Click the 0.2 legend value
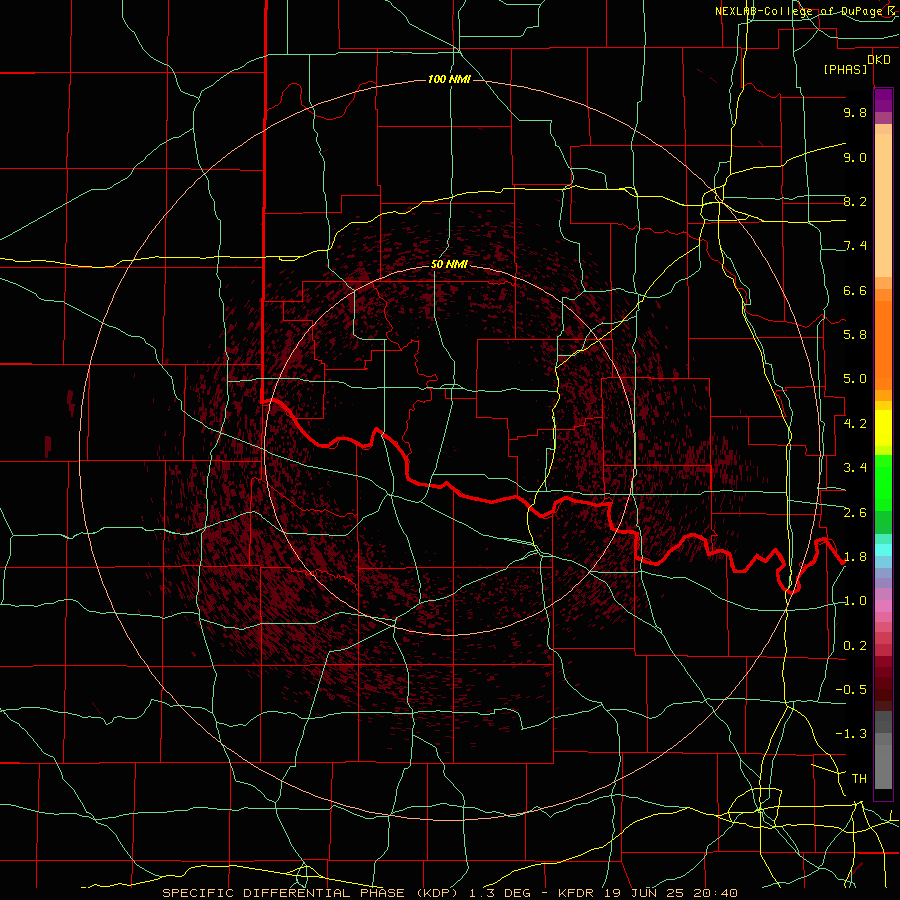The width and height of the screenshot is (900, 900). point(855,646)
